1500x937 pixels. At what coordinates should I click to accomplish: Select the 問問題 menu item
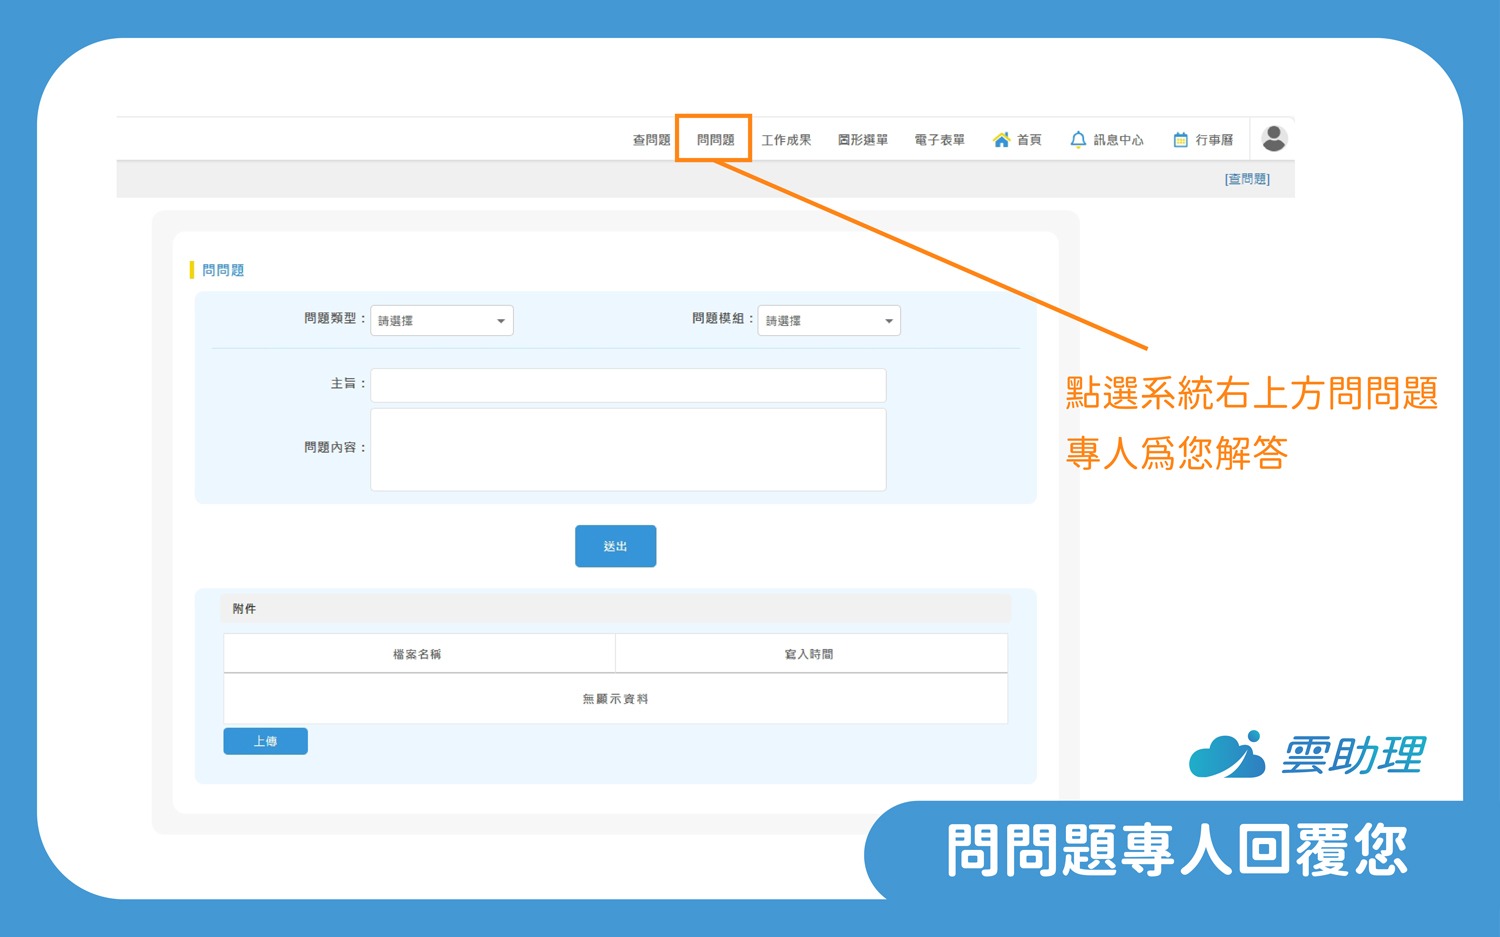tap(715, 140)
